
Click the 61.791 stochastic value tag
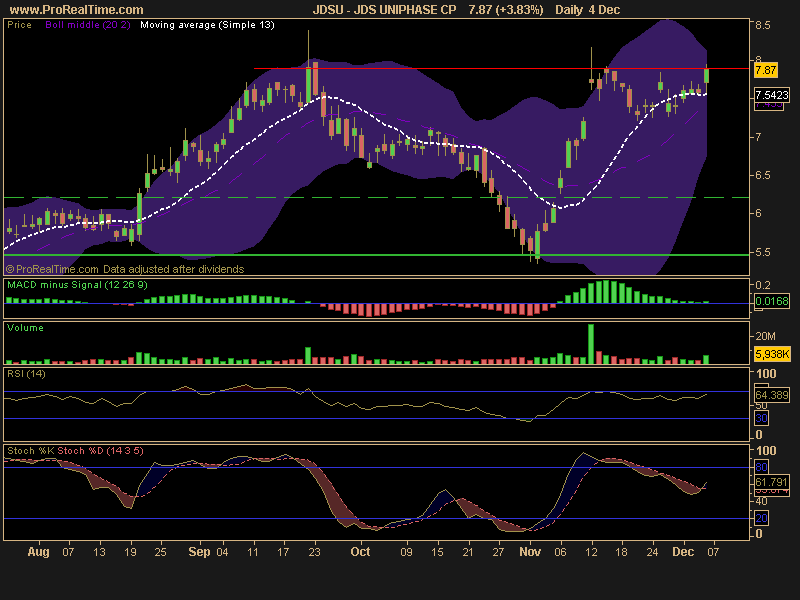pos(772,482)
